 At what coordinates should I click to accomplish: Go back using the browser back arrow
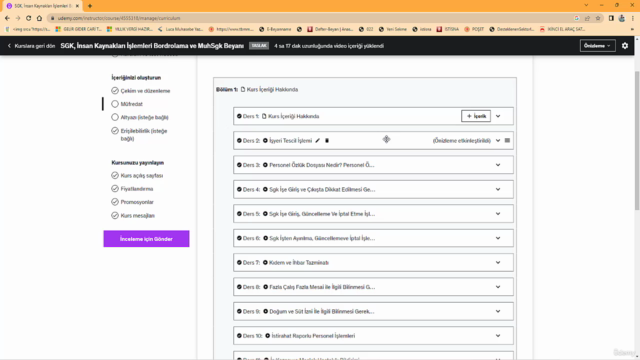pyautogui.click(x=7, y=18)
